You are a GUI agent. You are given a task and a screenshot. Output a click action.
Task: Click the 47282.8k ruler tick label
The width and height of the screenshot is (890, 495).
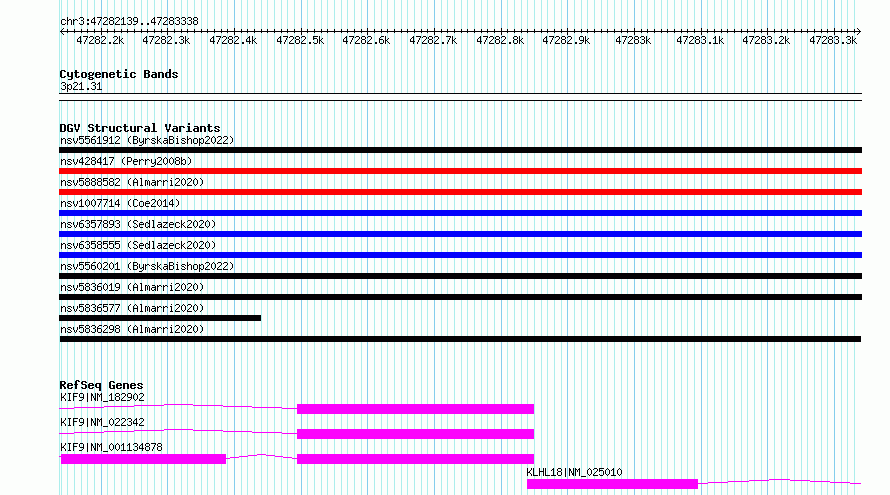pyautogui.click(x=500, y=41)
